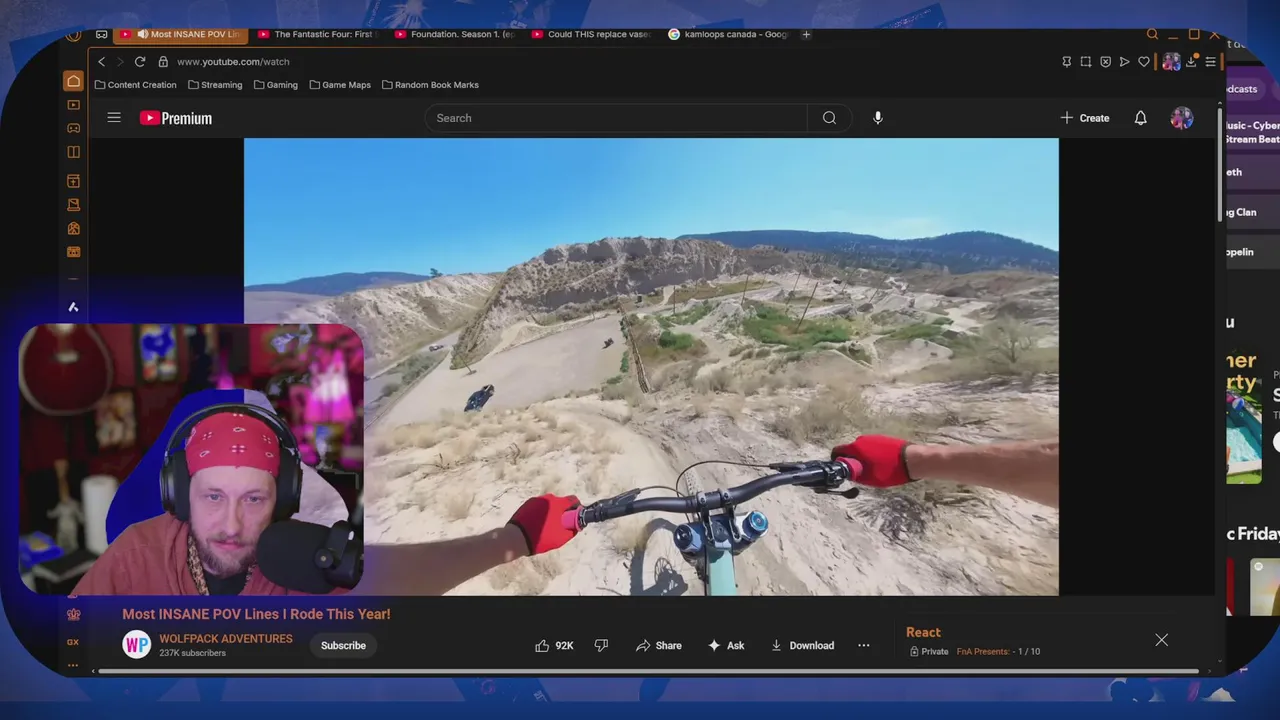
Task: Open the sidebar icon below split-screen panel
Action: [x=73, y=181]
